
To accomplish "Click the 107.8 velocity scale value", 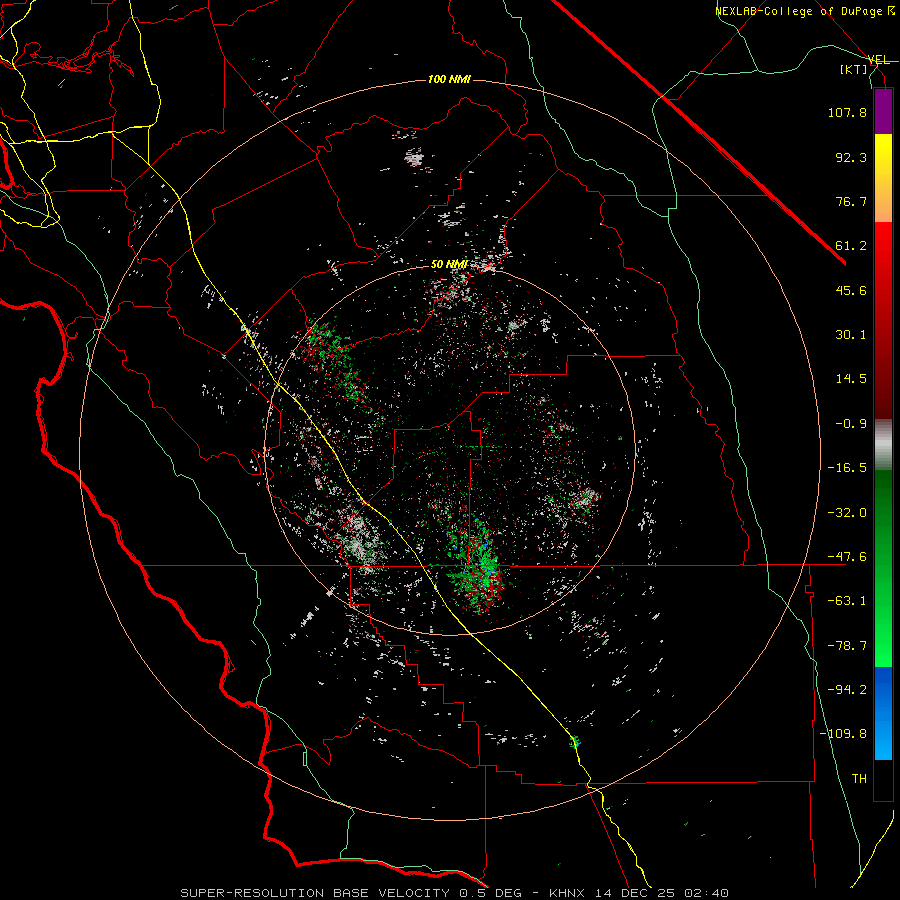I will [x=847, y=112].
